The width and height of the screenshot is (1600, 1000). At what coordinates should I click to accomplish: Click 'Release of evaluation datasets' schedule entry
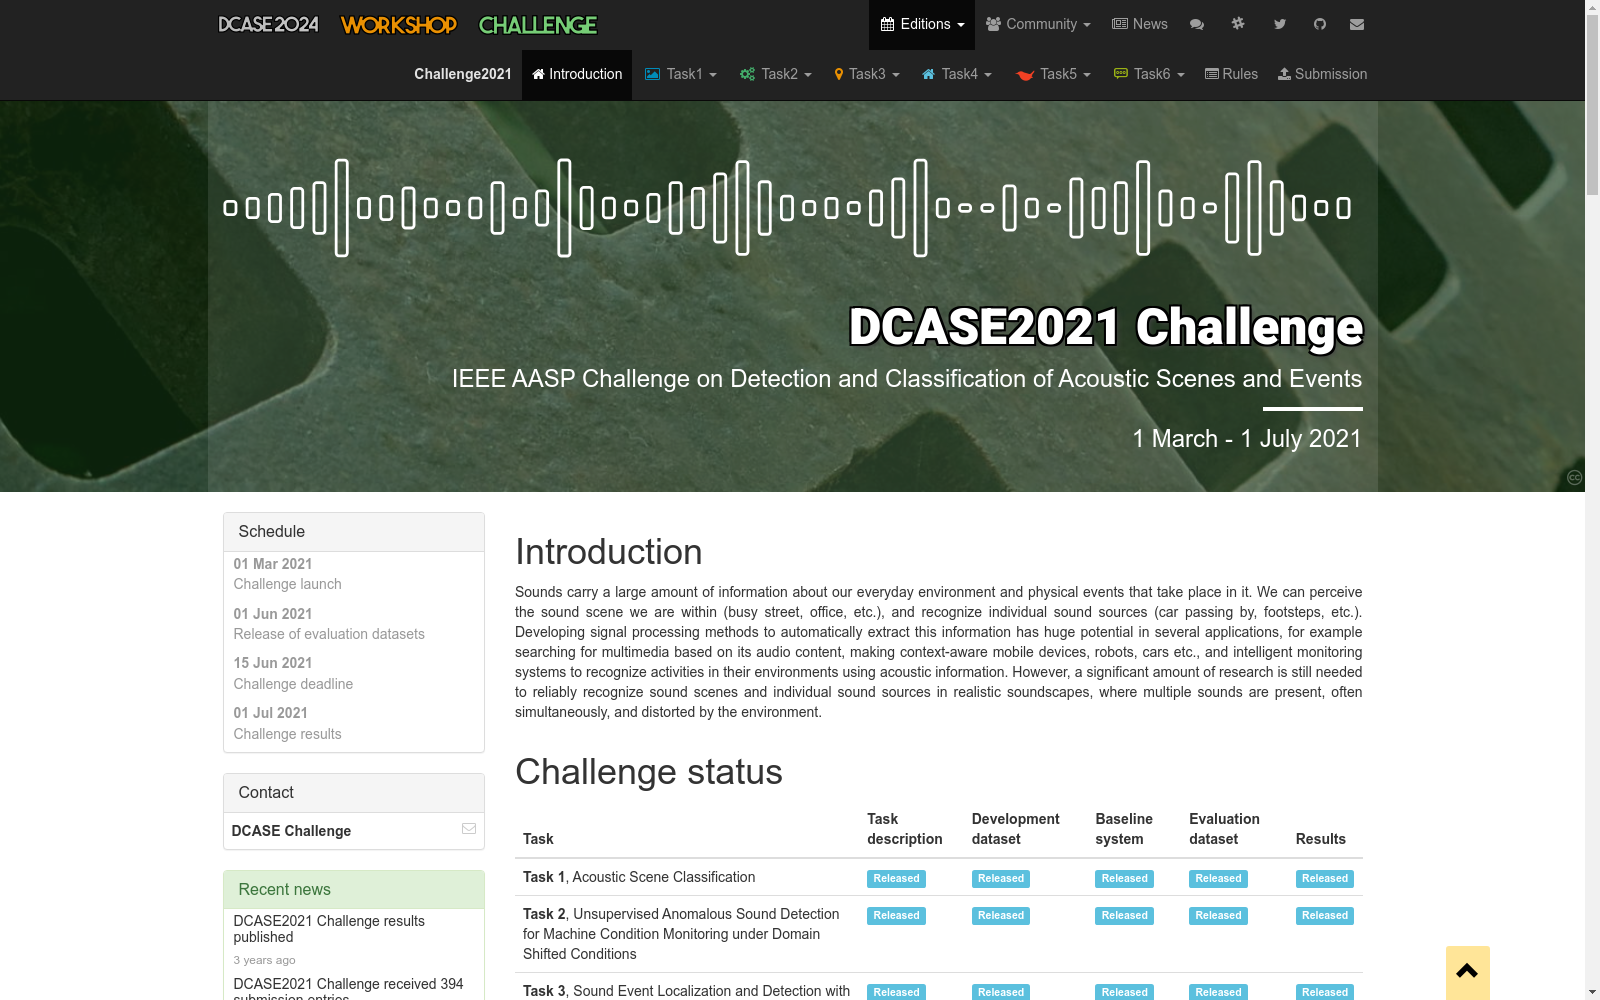[x=329, y=634]
